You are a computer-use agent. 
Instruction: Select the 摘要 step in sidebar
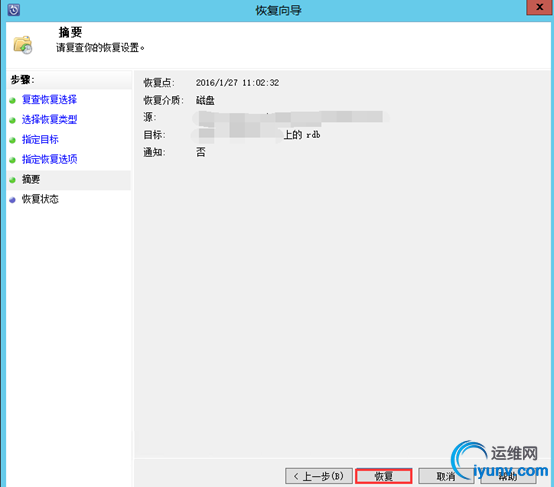(31, 179)
